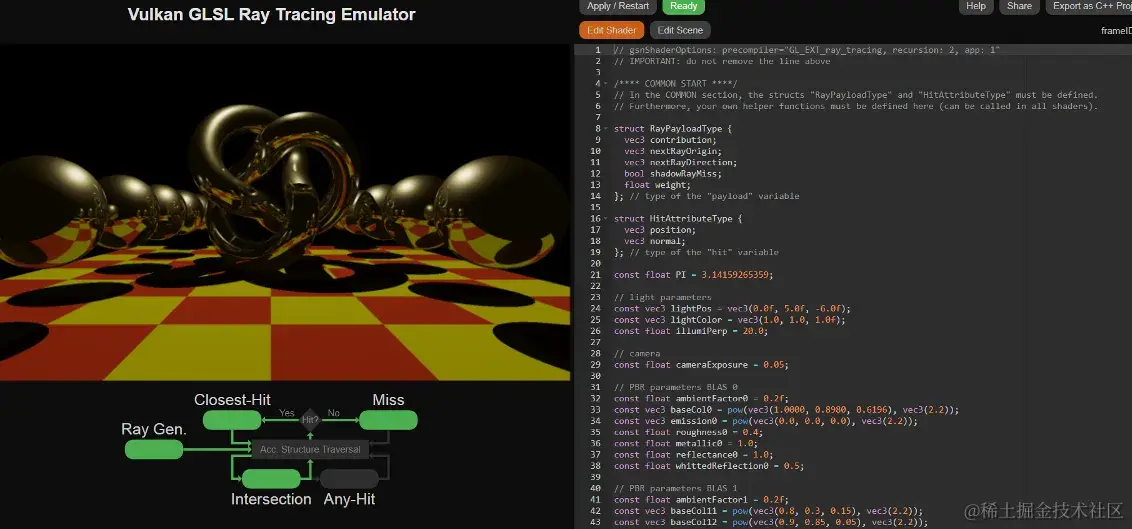Image resolution: width=1132 pixels, height=529 pixels.
Task: Click the illumiPerp = 20.0 line
Action: (691, 331)
